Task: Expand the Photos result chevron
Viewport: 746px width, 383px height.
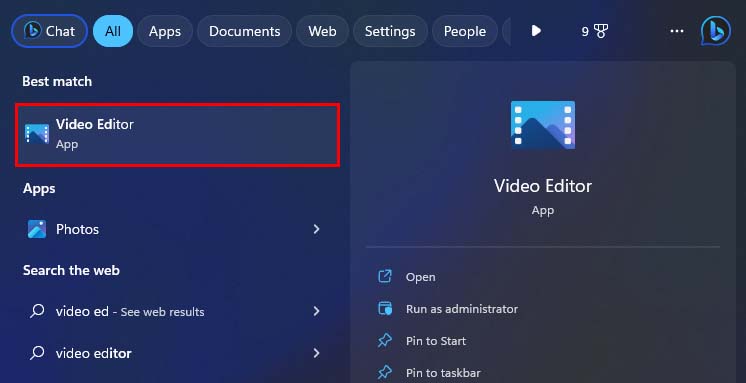Action: coord(316,229)
